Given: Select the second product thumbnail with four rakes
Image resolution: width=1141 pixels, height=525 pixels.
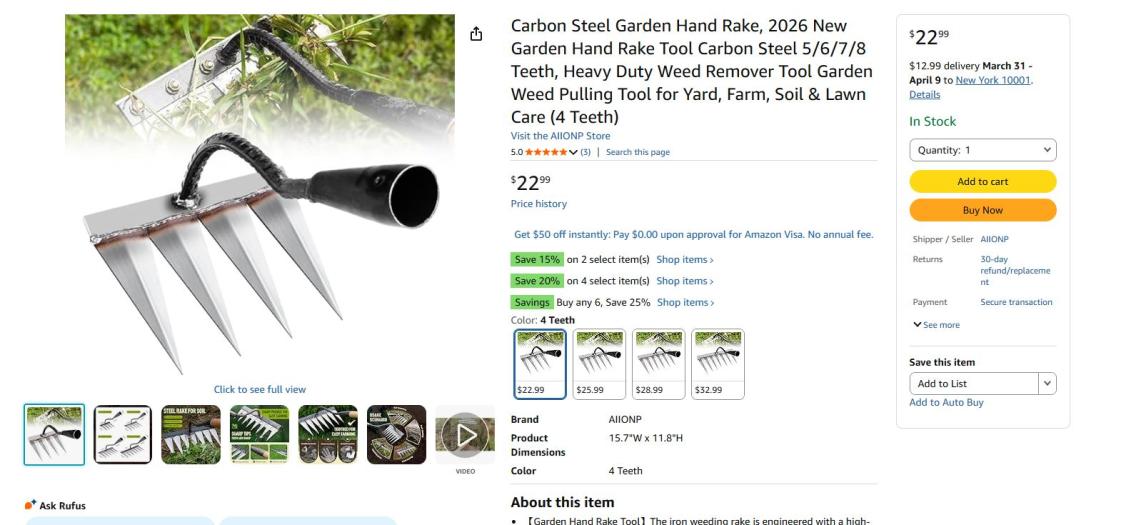Looking at the screenshot, I should (x=123, y=434).
